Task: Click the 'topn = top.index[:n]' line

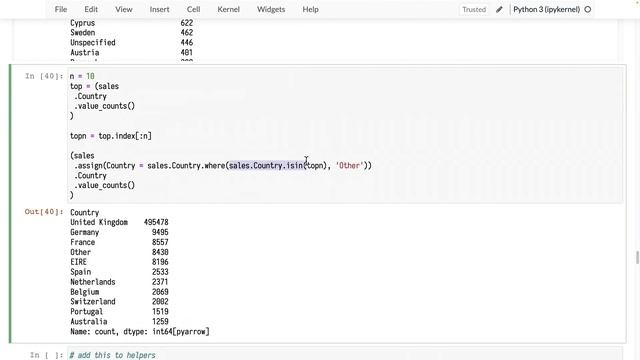Action: 111,136
